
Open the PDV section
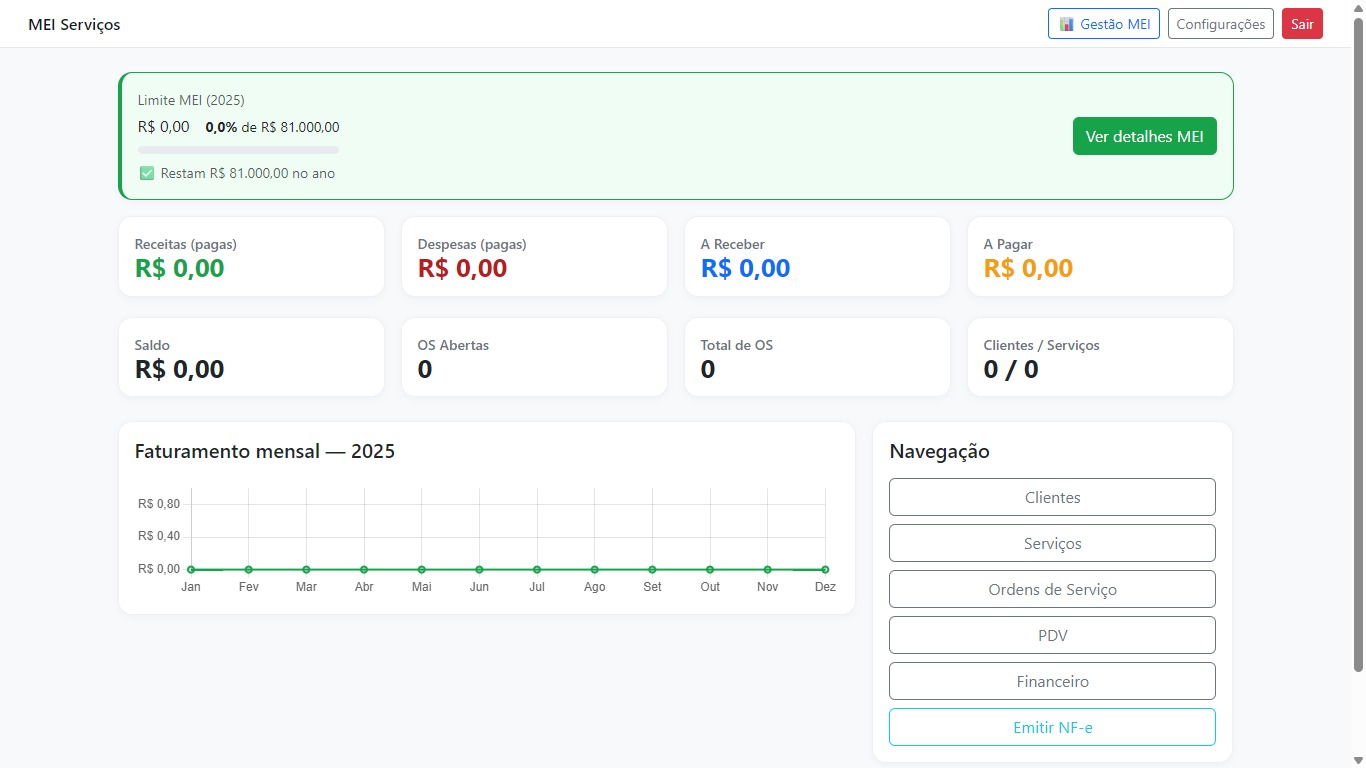(x=1052, y=635)
